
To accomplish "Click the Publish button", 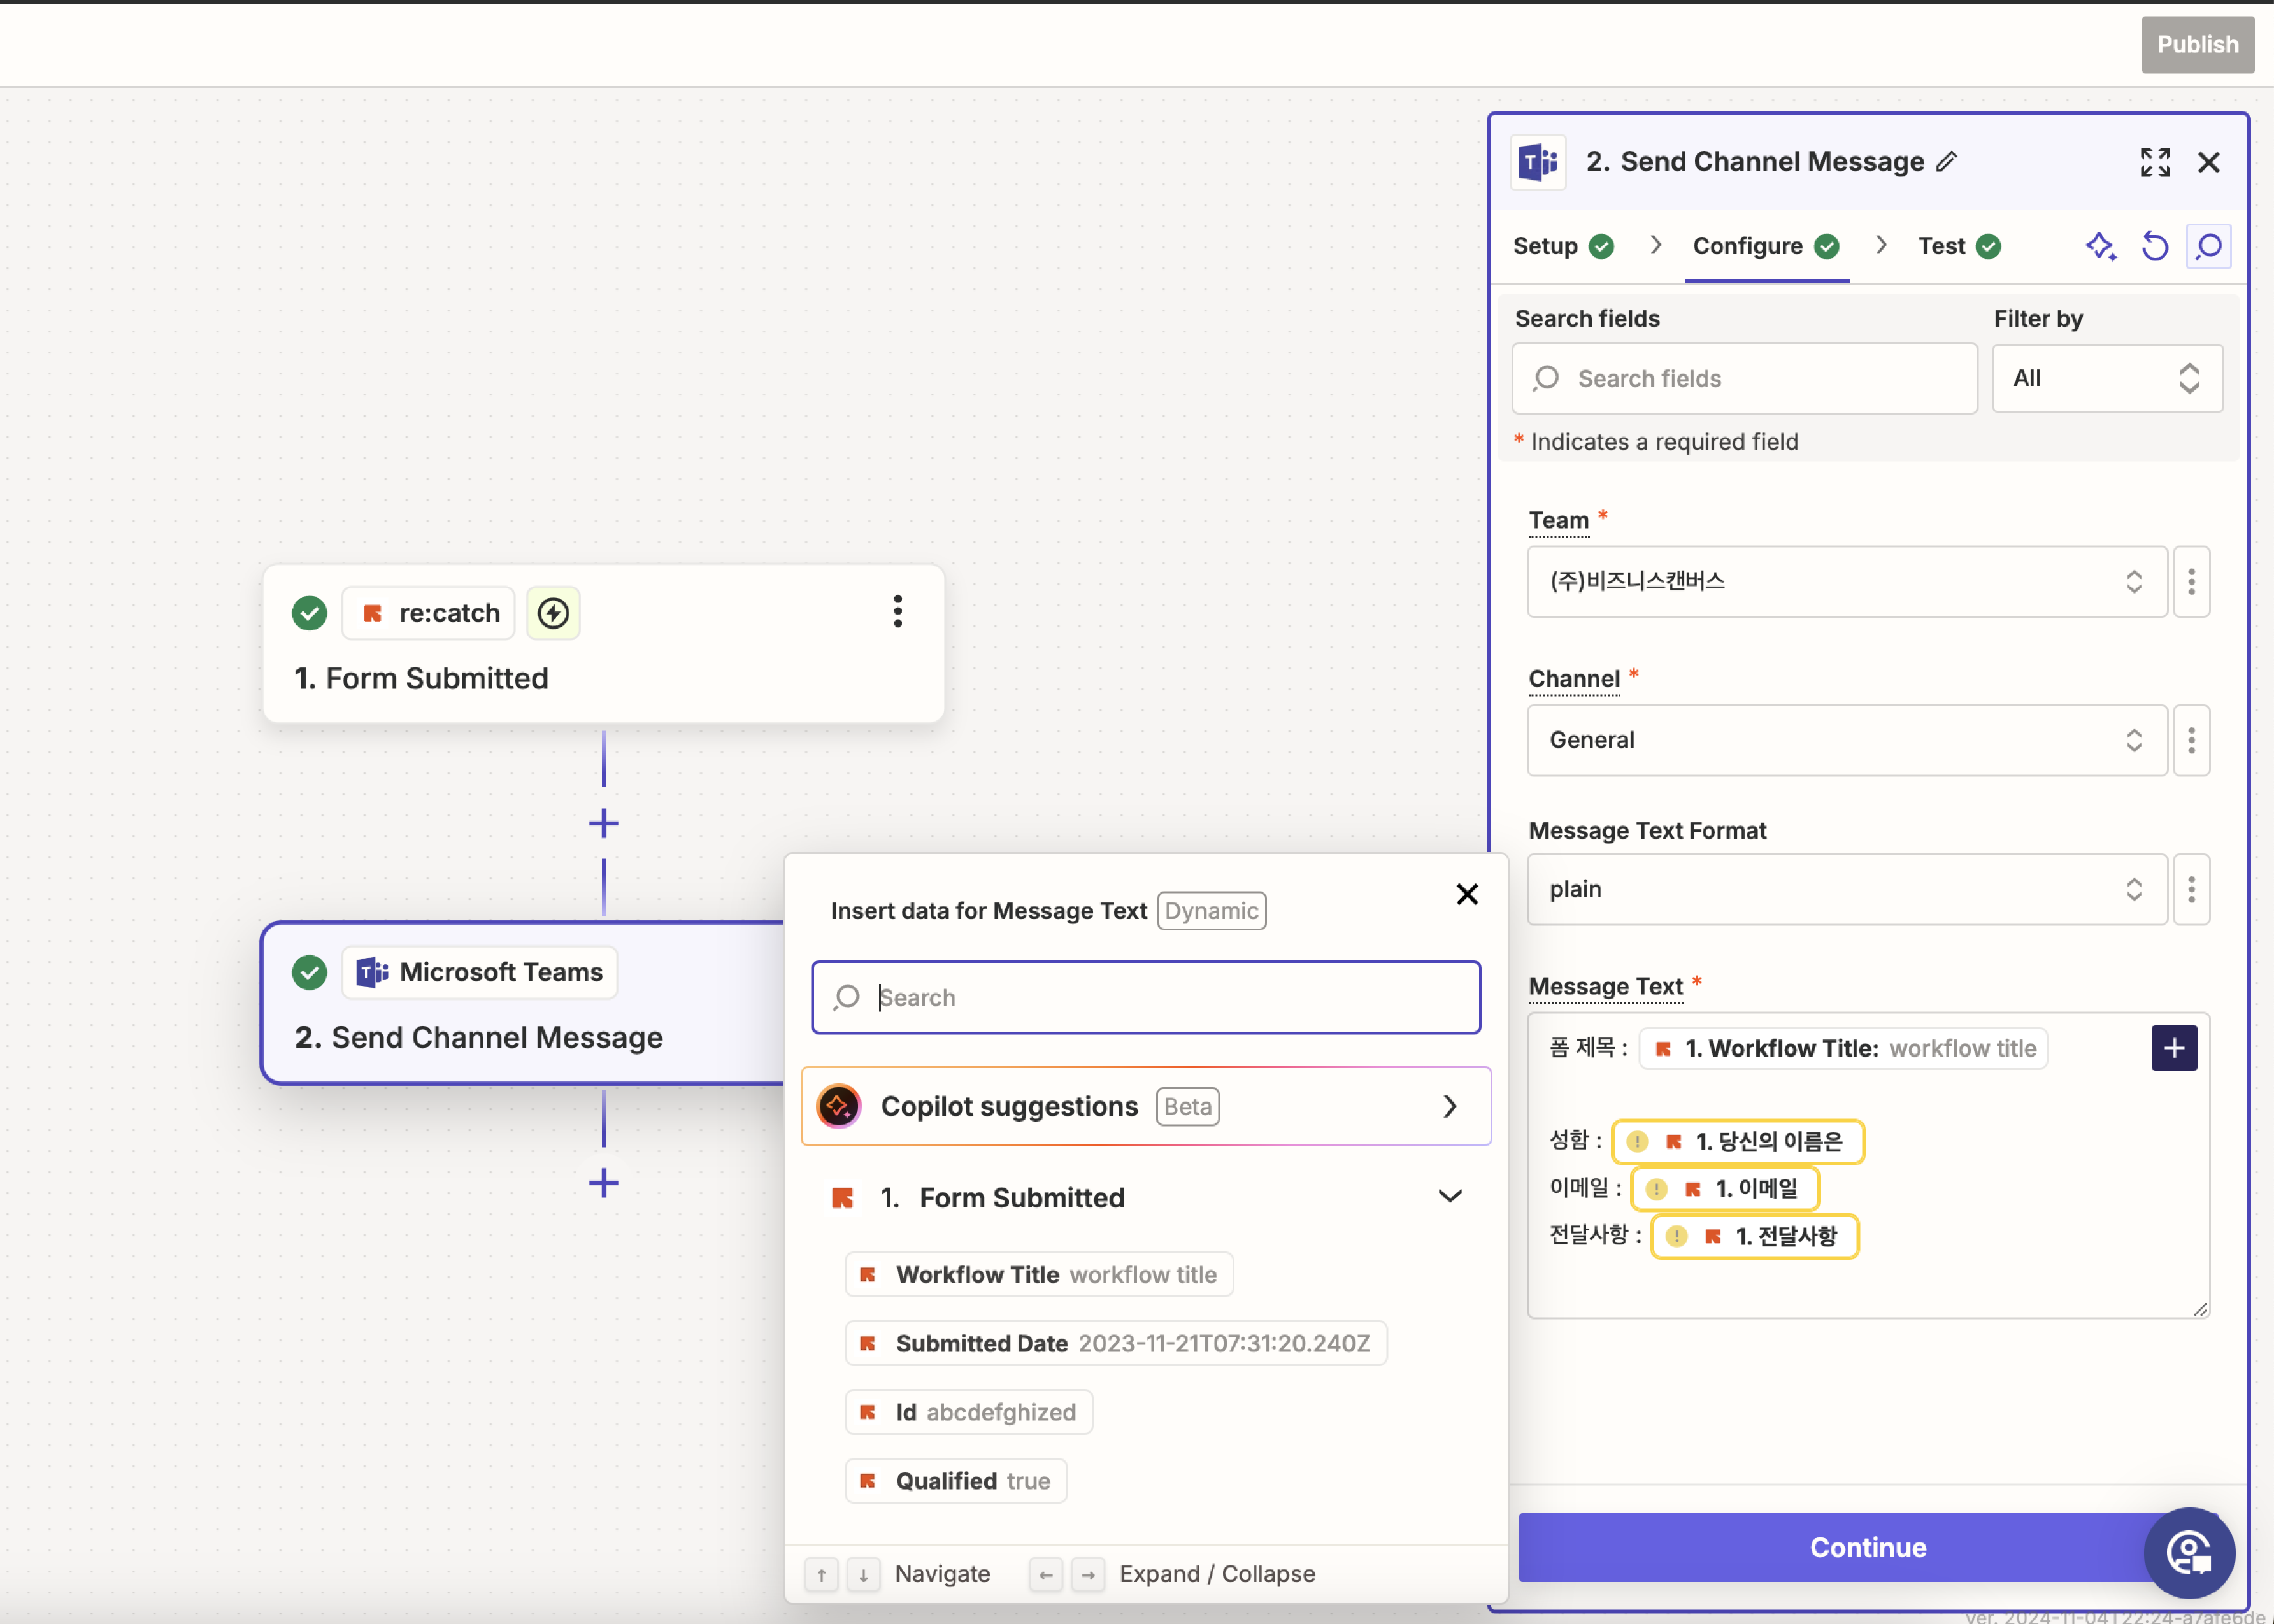I will (x=2197, y=44).
